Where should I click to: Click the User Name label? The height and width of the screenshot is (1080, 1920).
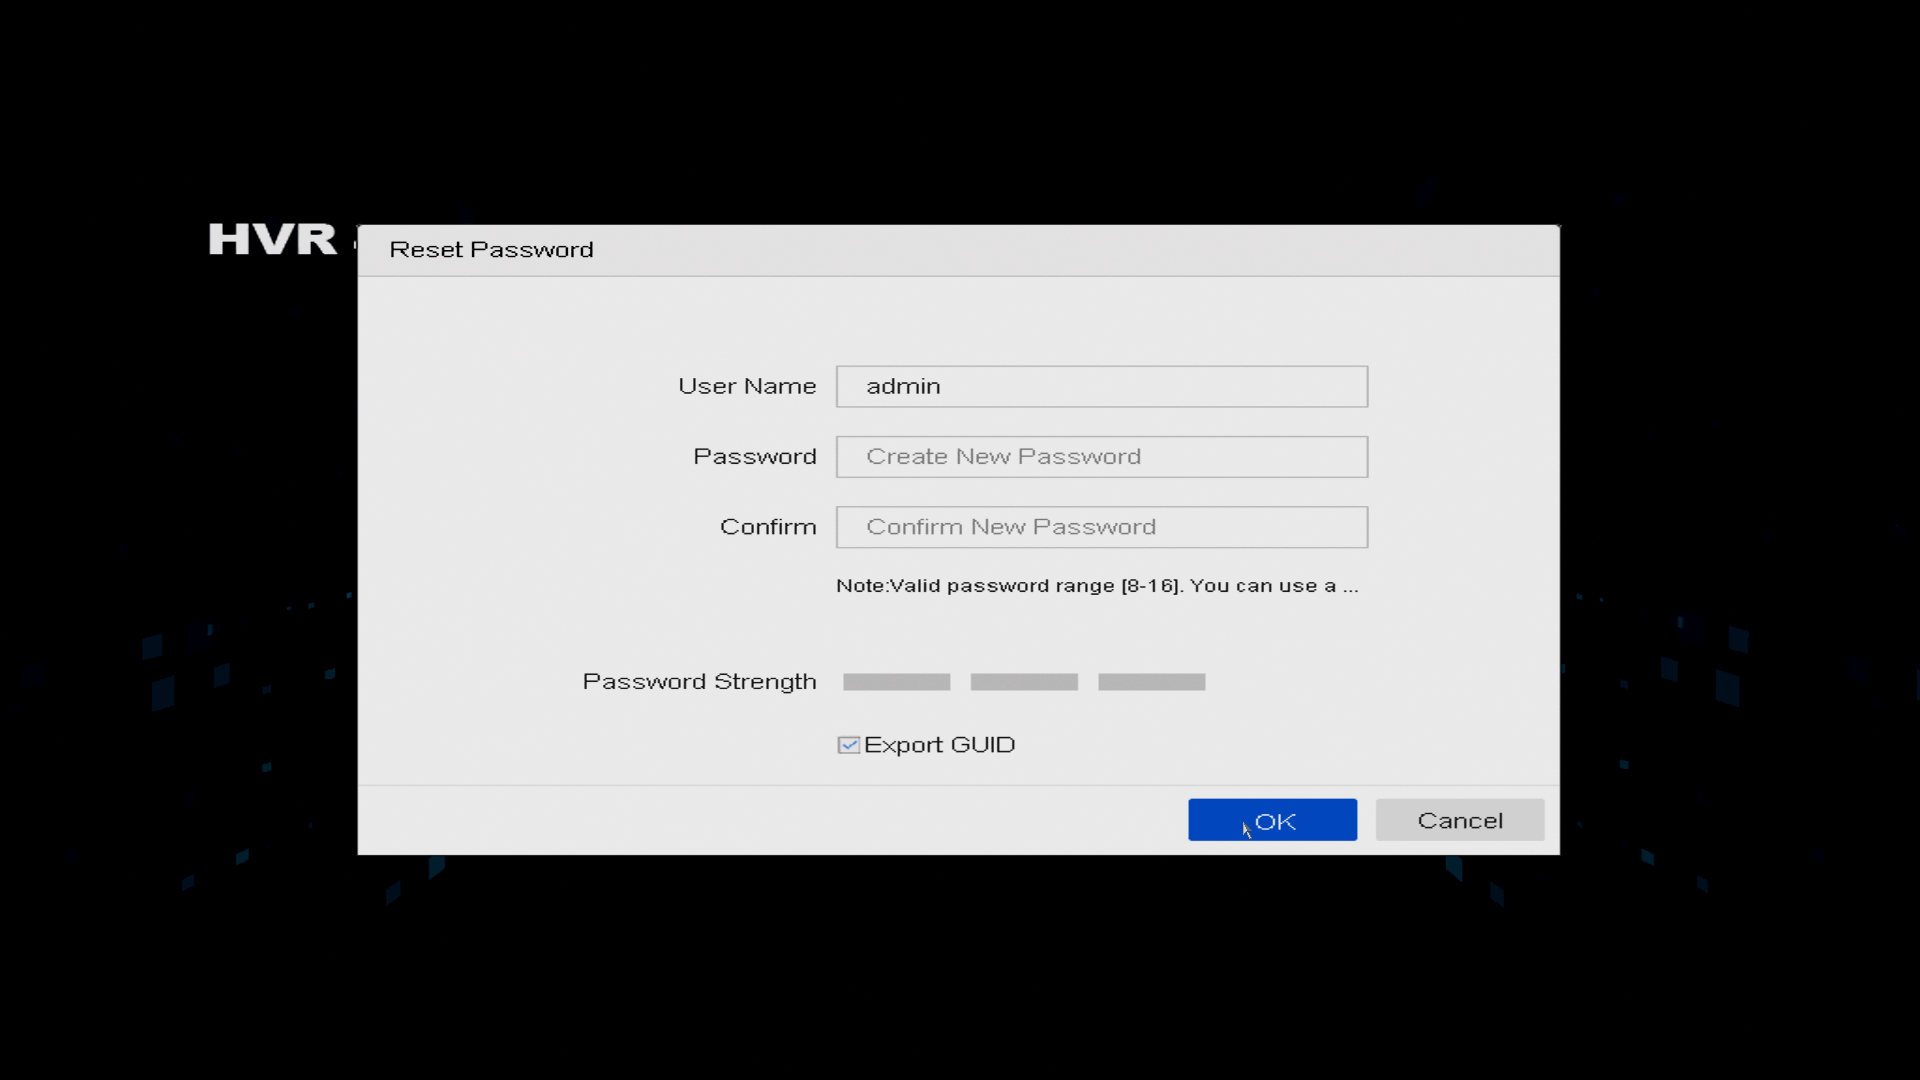(x=747, y=386)
